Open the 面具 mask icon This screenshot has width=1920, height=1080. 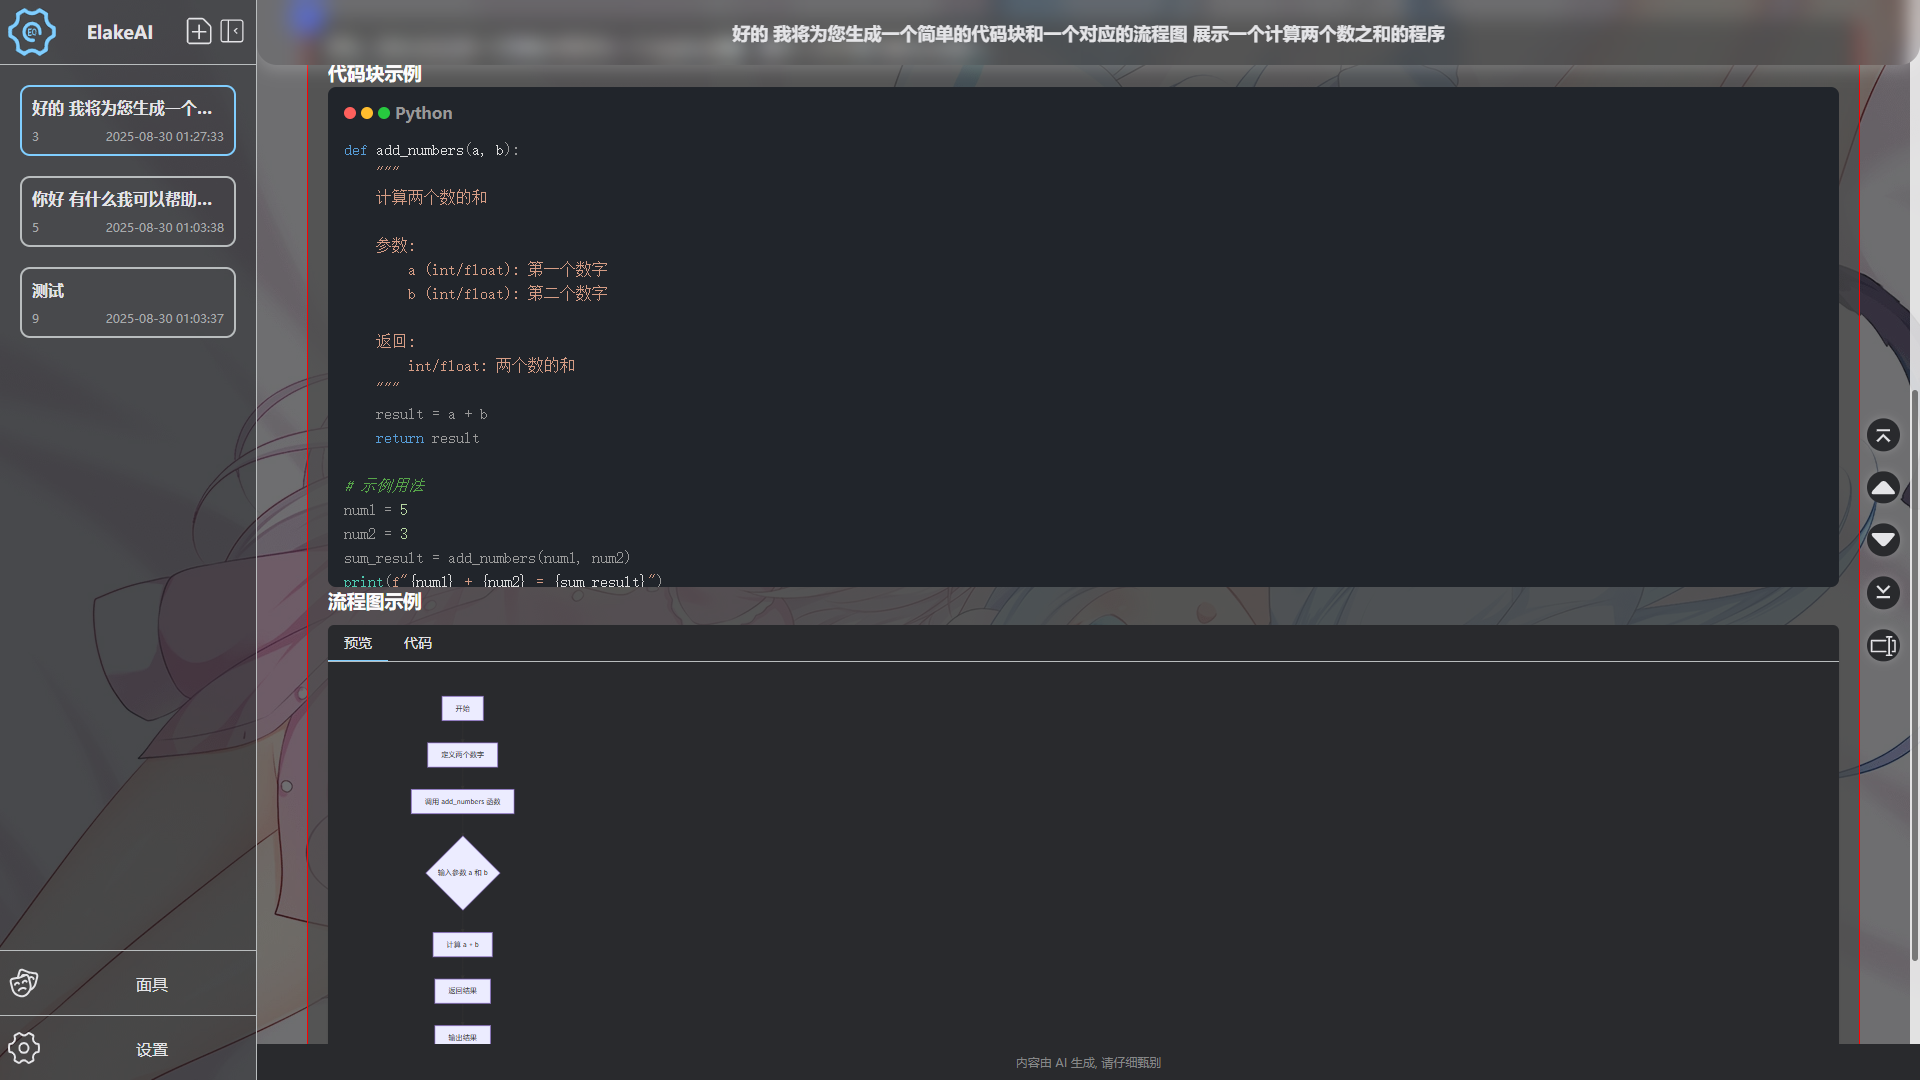[24, 984]
